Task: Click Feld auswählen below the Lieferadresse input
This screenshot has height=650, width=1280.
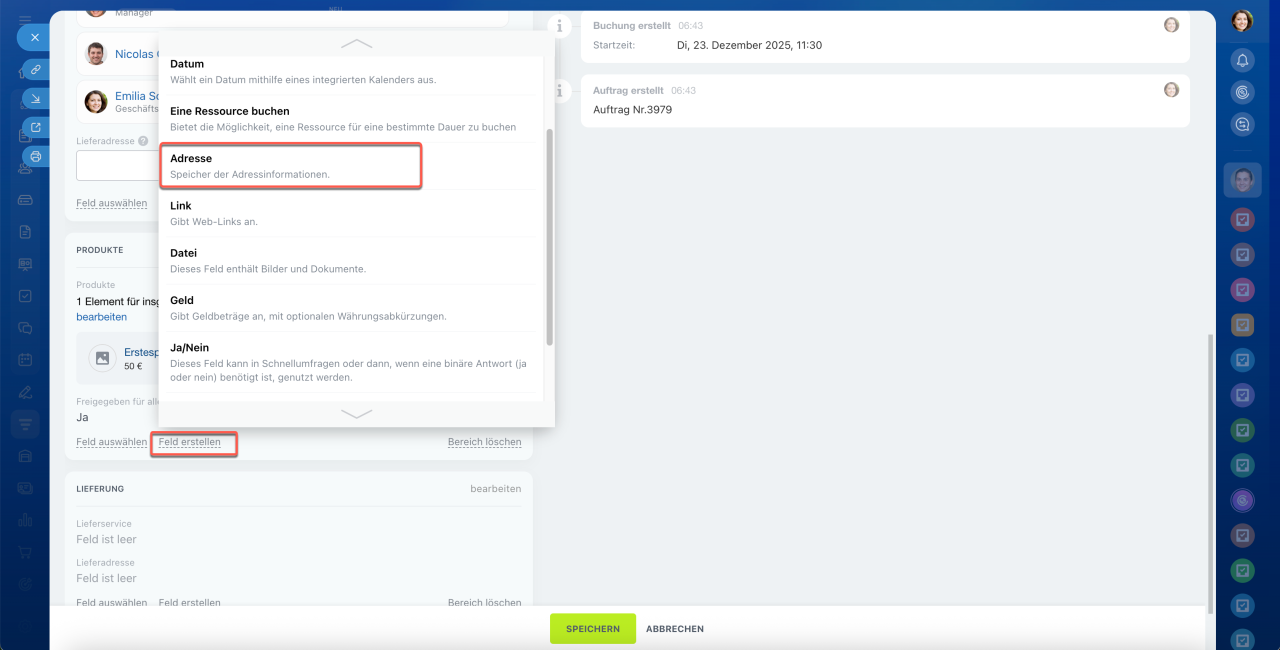Action: coord(112,203)
